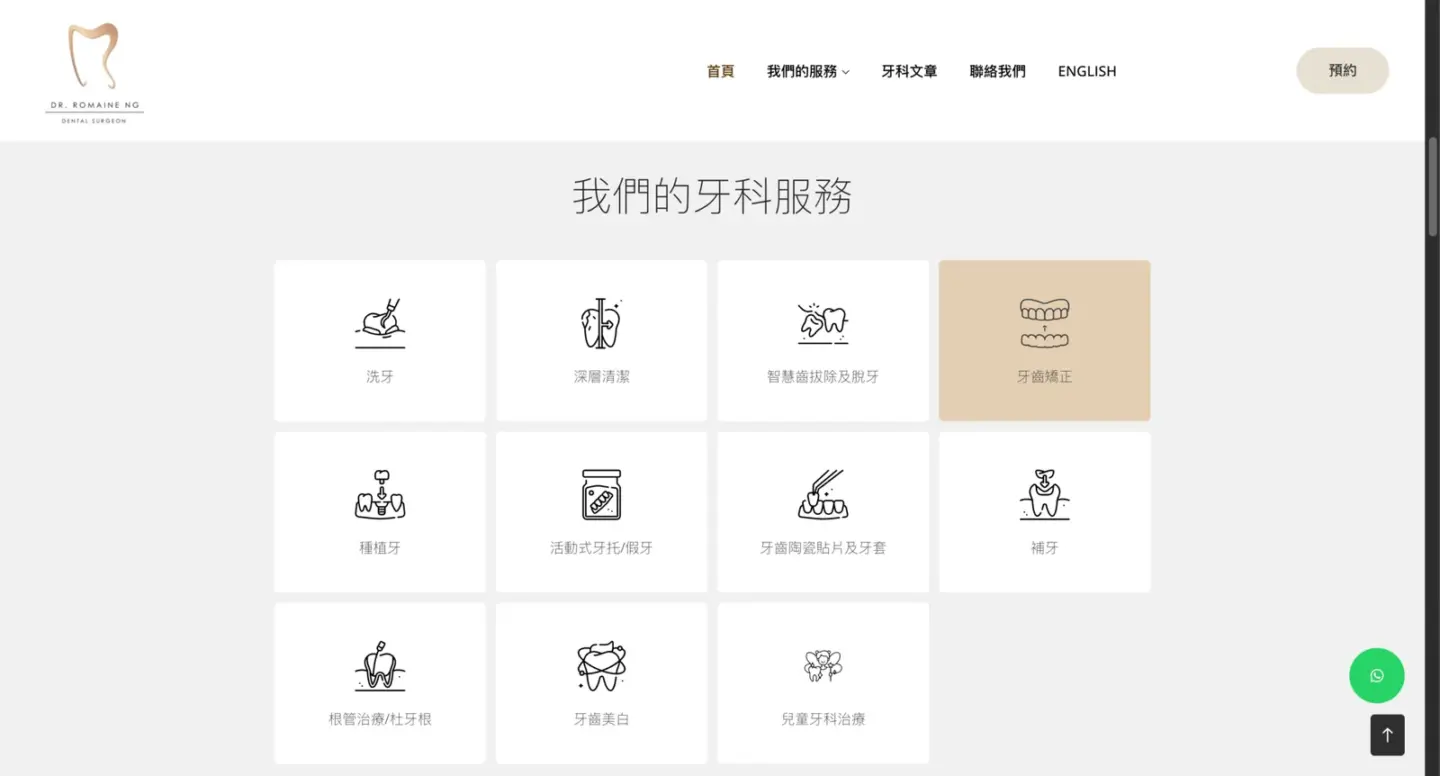Open the 牙齒陶瓷貼片及牙套 veneers icon
The height and width of the screenshot is (776, 1440).
point(823,494)
